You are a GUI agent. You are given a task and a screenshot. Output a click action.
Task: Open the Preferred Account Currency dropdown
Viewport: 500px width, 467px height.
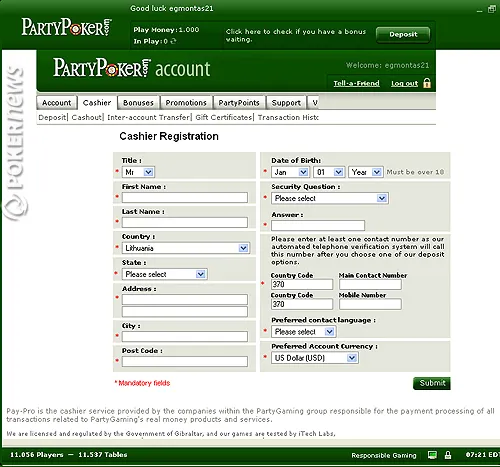point(315,358)
